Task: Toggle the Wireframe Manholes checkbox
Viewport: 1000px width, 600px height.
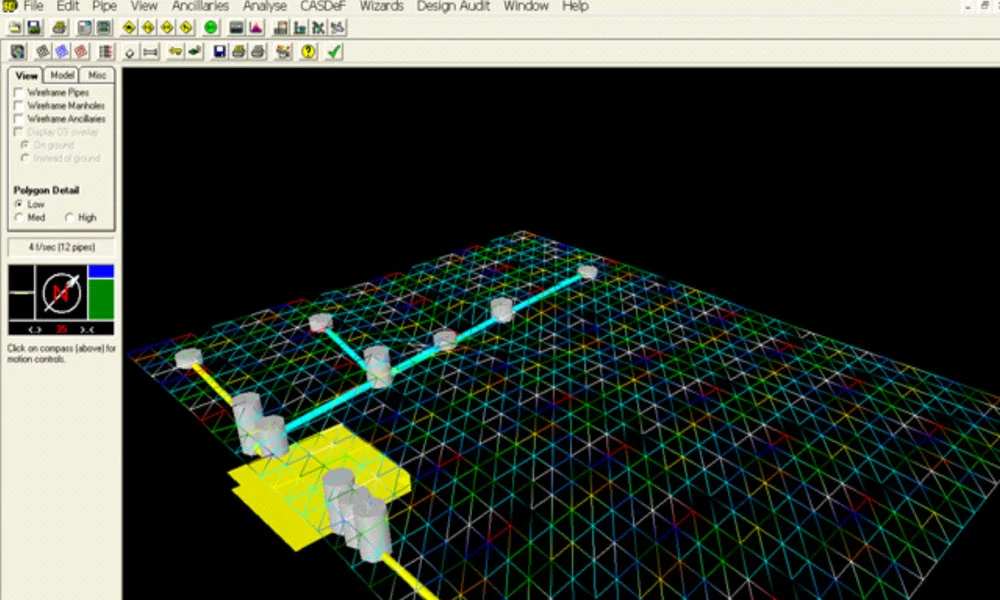Action: tap(19, 106)
